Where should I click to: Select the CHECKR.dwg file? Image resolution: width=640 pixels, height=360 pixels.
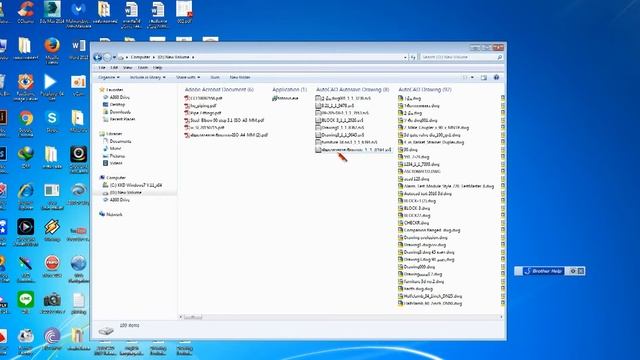point(413,223)
